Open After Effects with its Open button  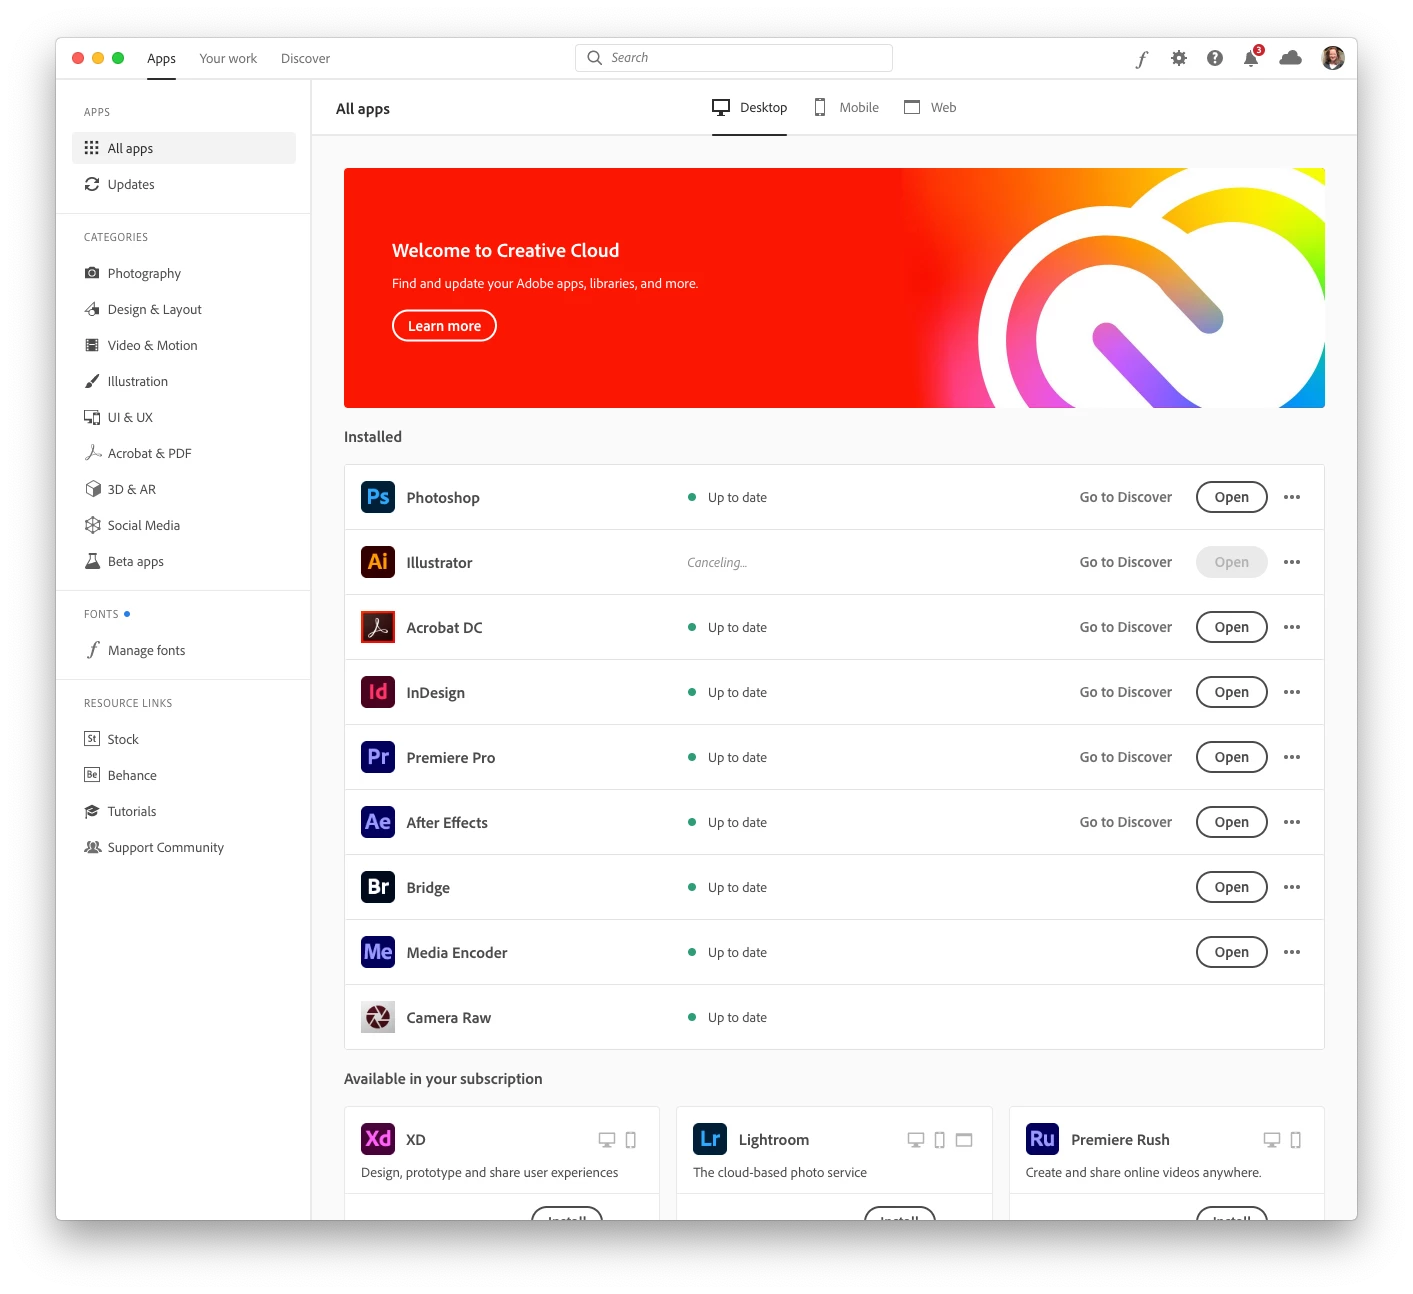(1231, 822)
